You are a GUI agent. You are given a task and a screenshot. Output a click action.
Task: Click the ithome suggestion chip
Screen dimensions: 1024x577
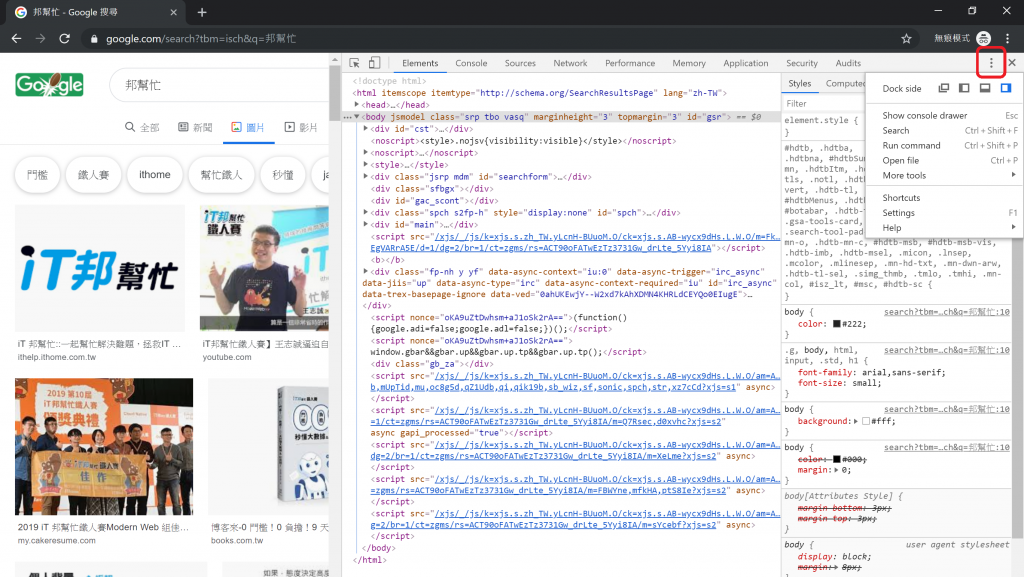(x=154, y=175)
